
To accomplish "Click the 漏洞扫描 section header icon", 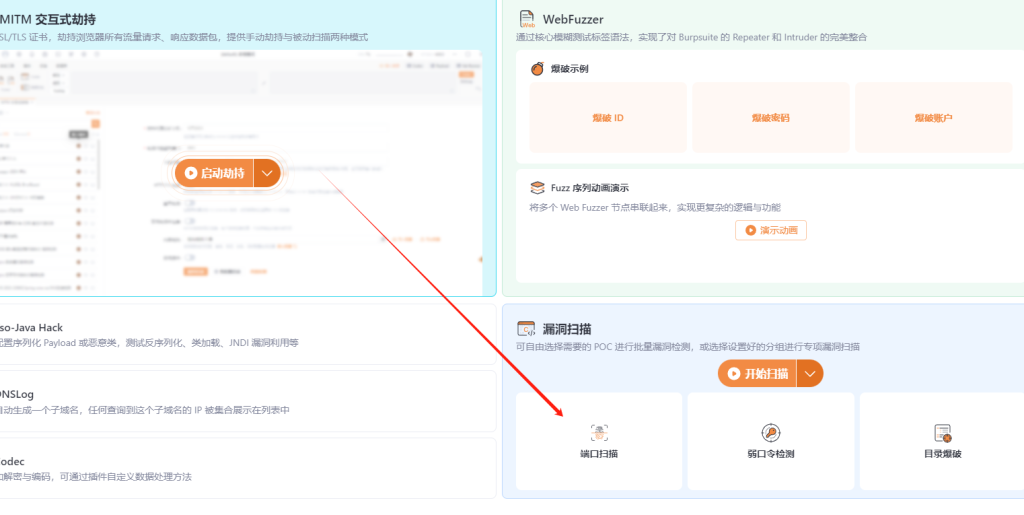I will point(526,329).
